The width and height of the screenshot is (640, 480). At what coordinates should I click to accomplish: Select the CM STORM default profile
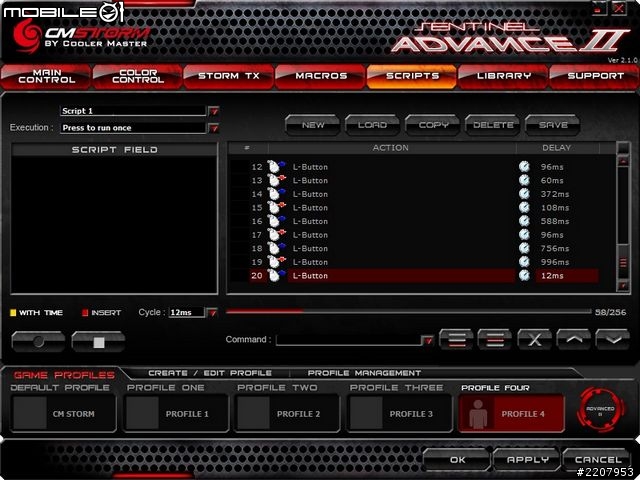pyautogui.click(x=63, y=413)
